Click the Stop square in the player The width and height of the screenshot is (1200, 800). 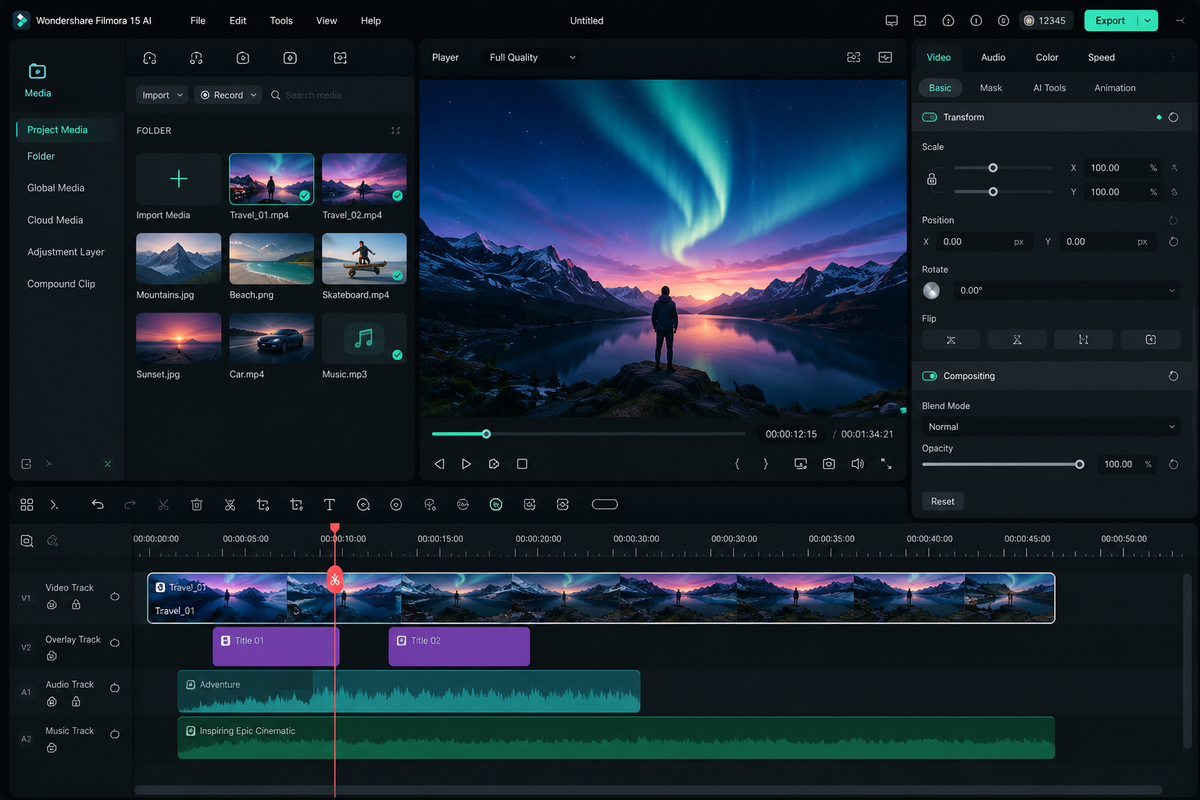coord(522,464)
